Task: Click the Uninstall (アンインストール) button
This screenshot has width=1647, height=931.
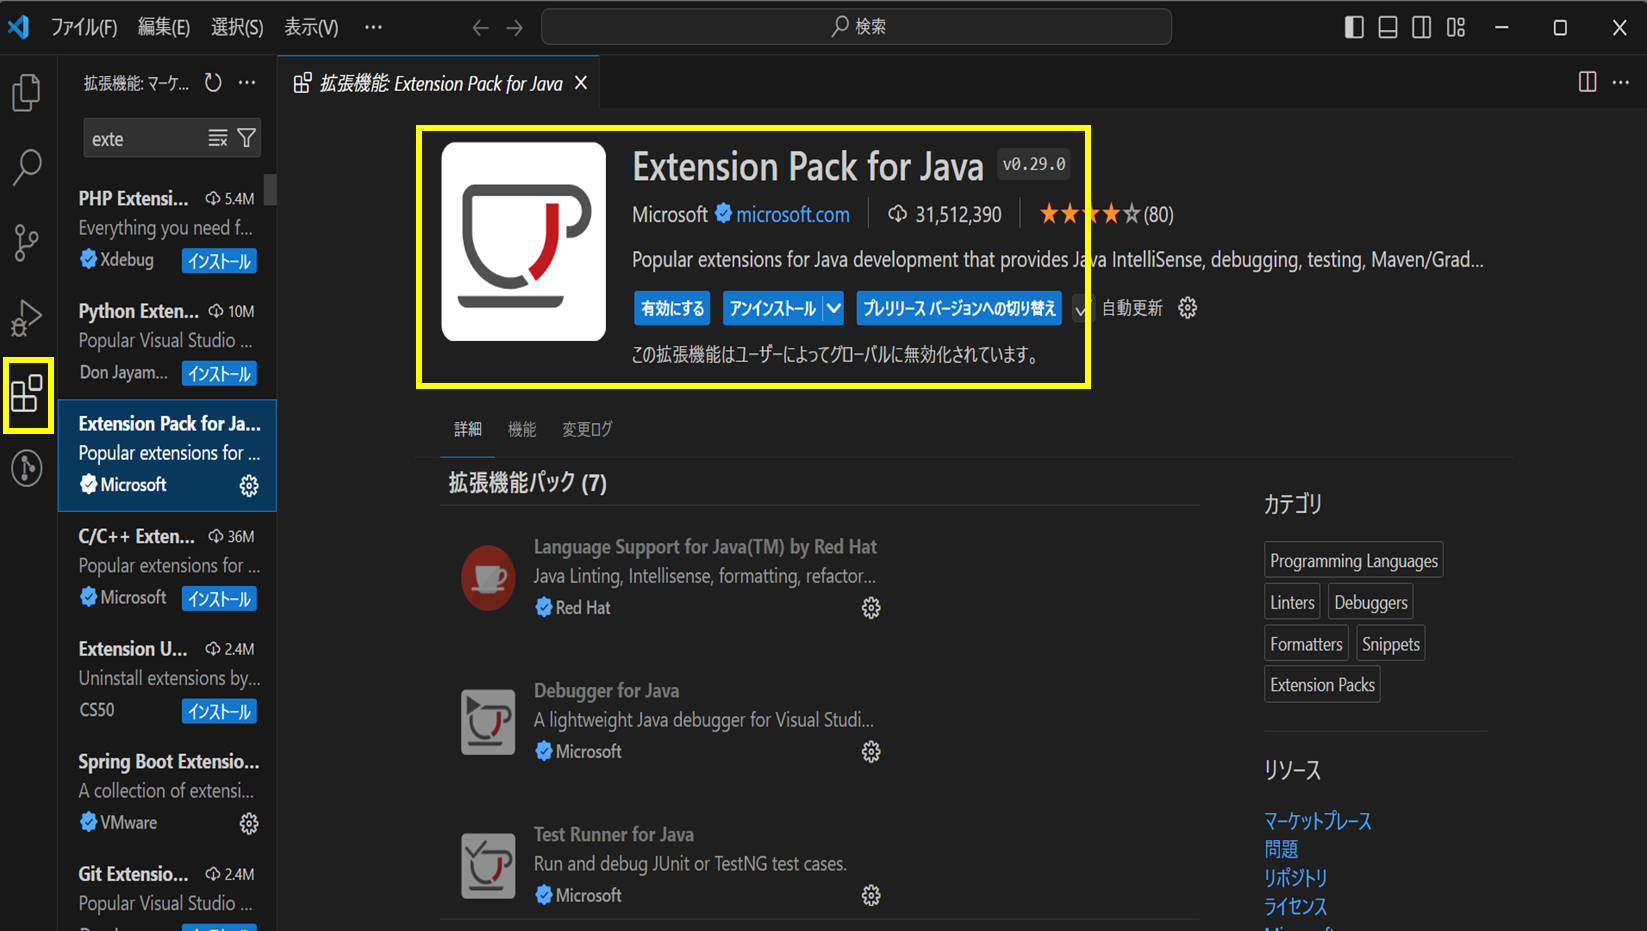Action: tap(772, 308)
